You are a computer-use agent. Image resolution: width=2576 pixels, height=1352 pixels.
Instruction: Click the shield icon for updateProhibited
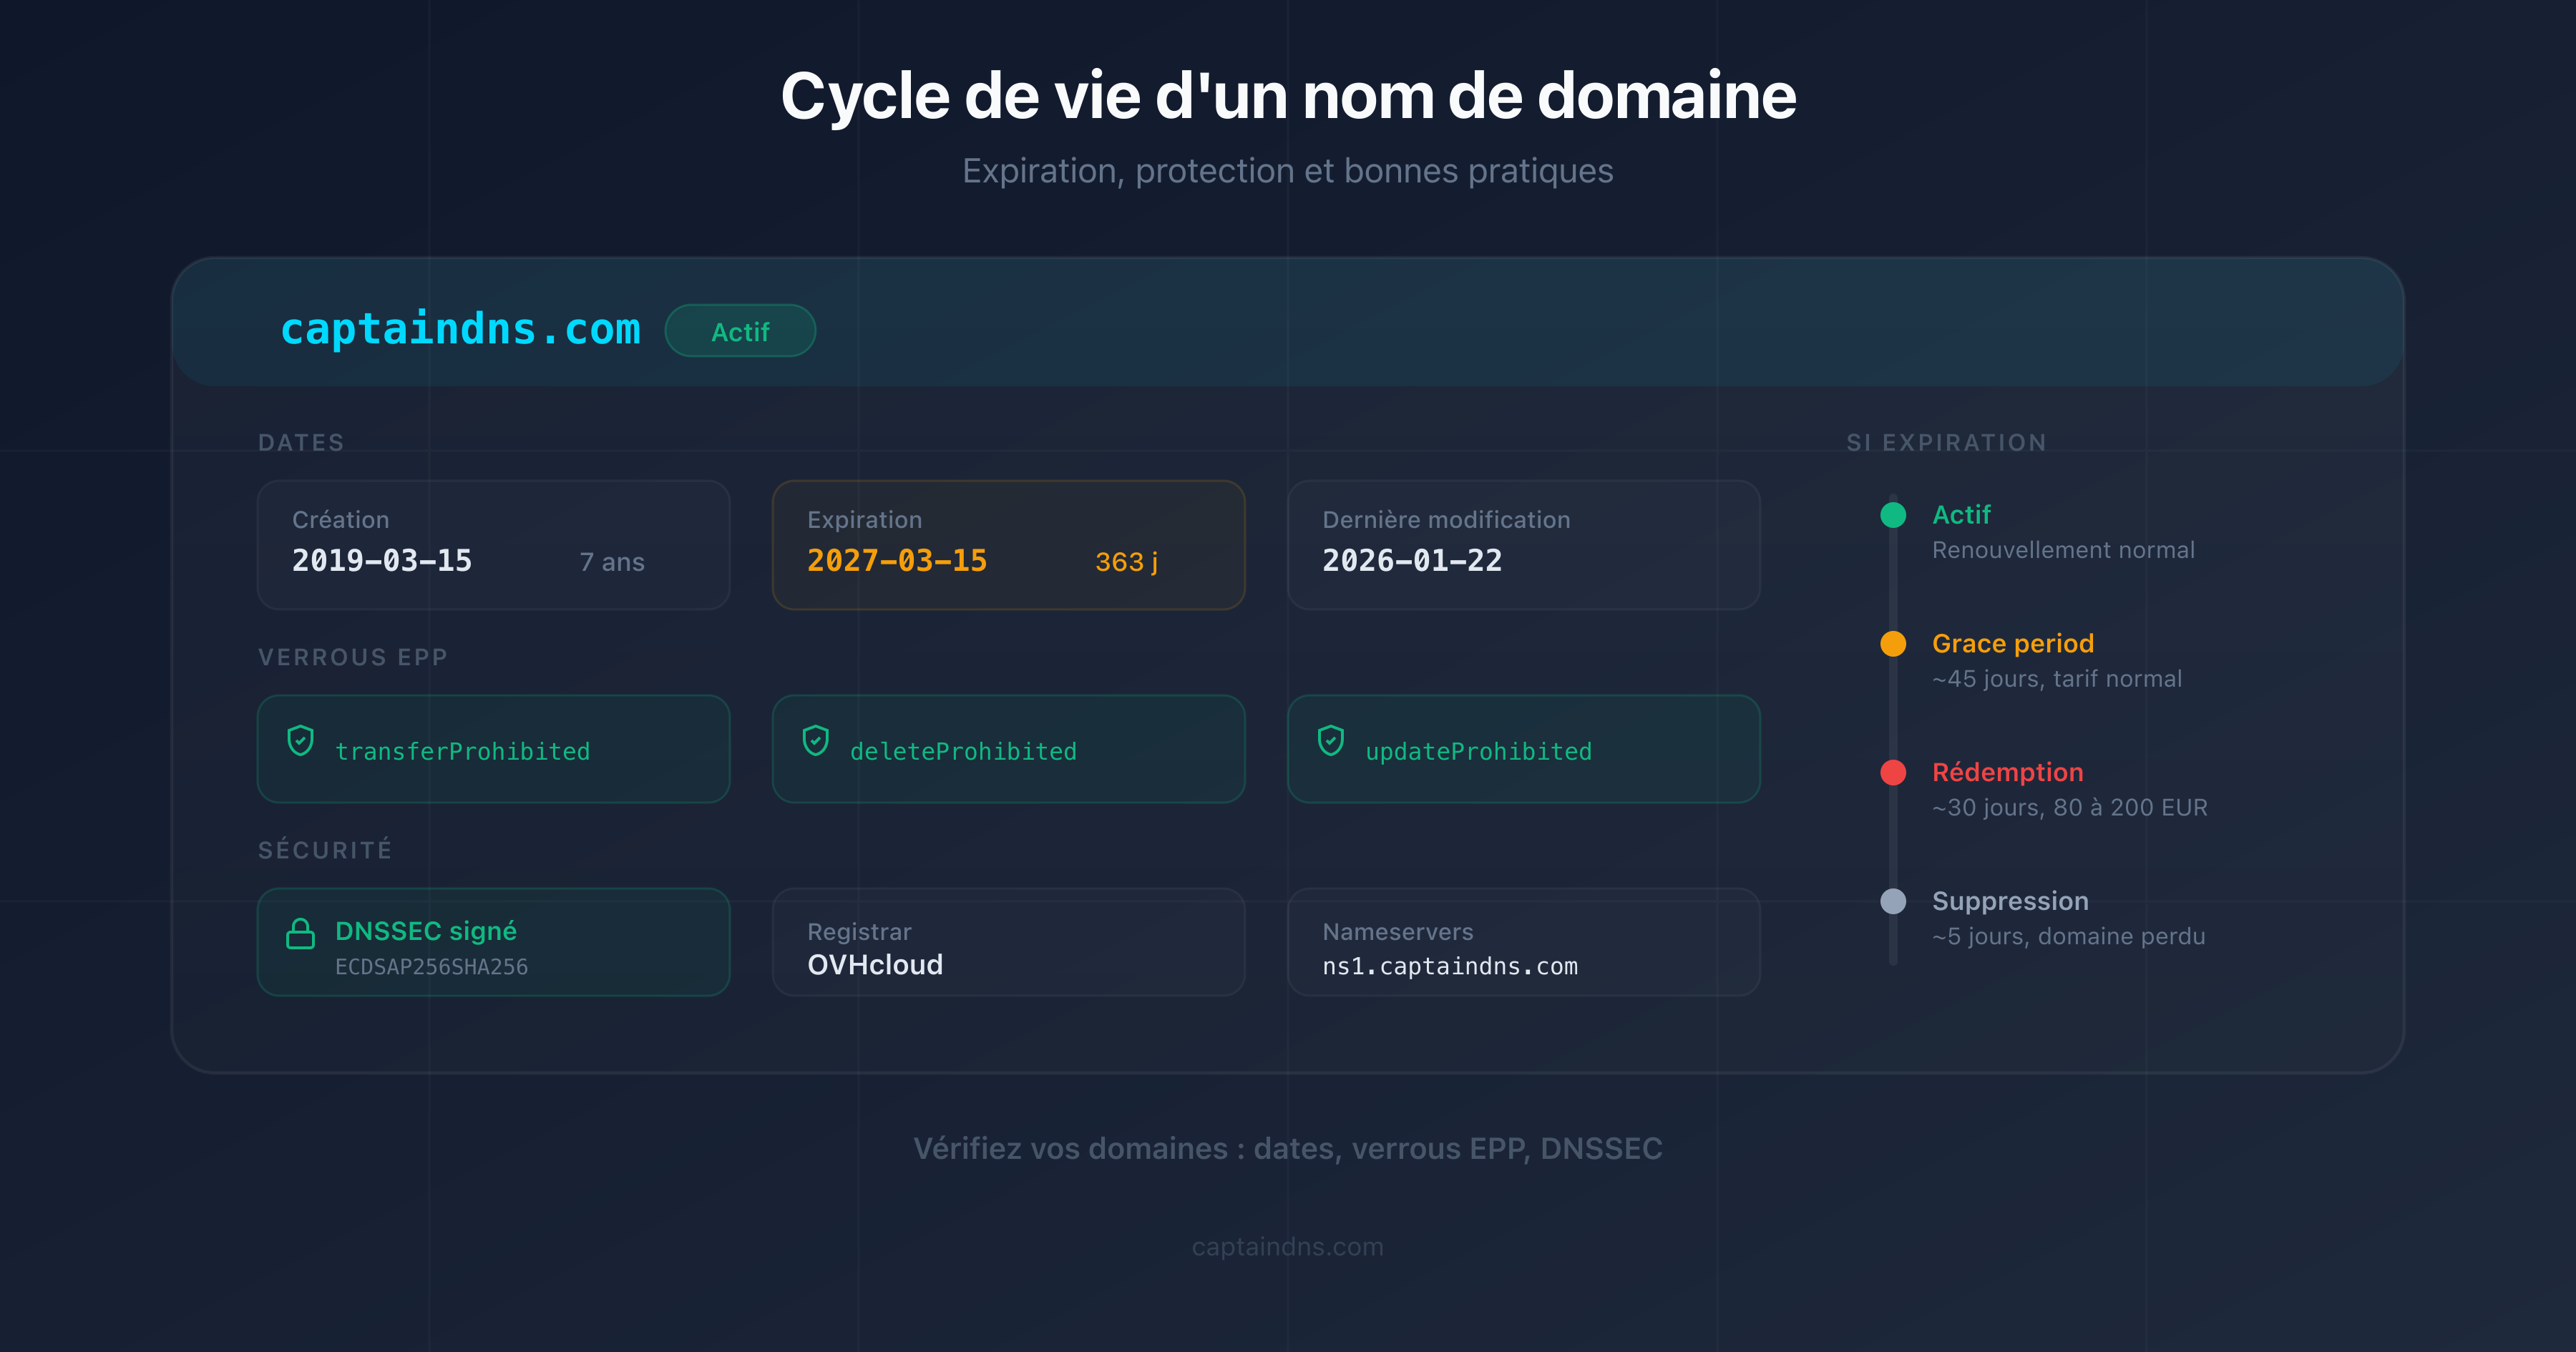click(1331, 741)
